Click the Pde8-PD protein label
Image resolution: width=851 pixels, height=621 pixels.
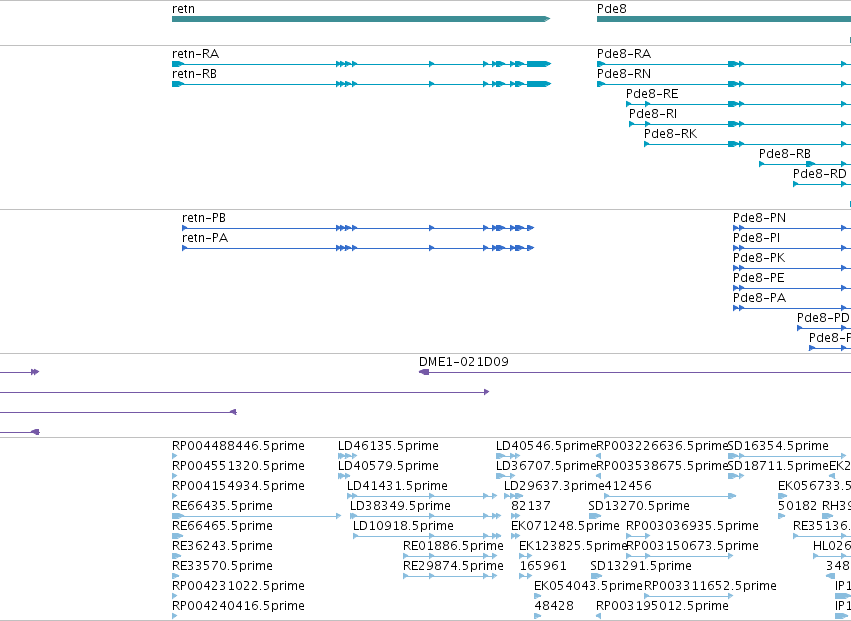[x=823, y=318]
